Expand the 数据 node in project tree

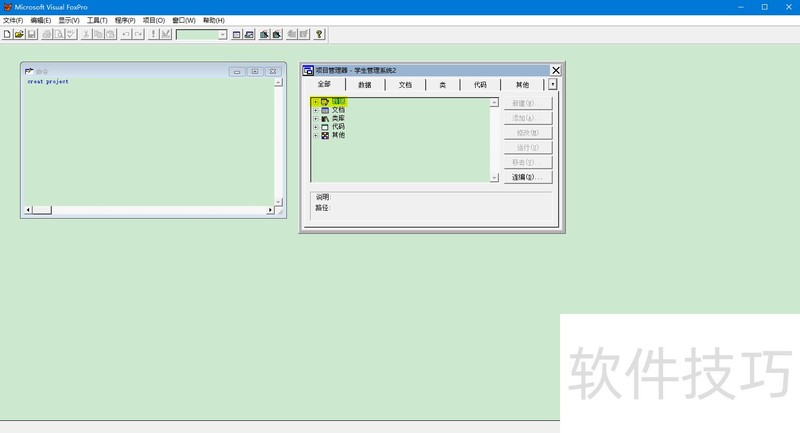tap(315, 102)
